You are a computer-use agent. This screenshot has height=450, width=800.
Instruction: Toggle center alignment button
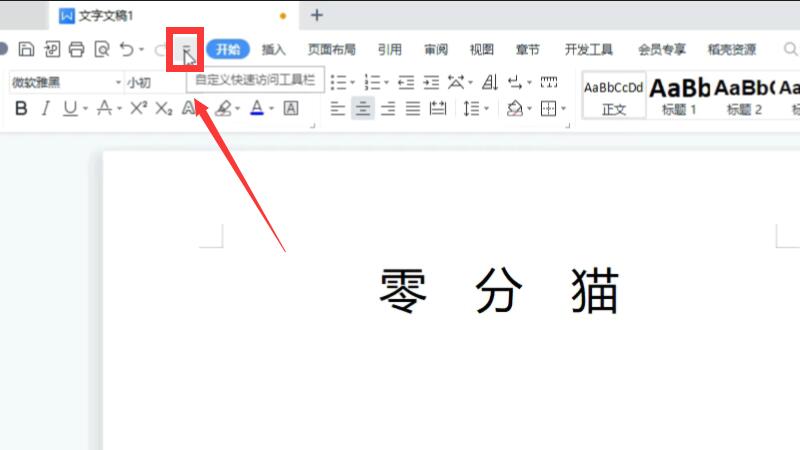pos(363,108)
